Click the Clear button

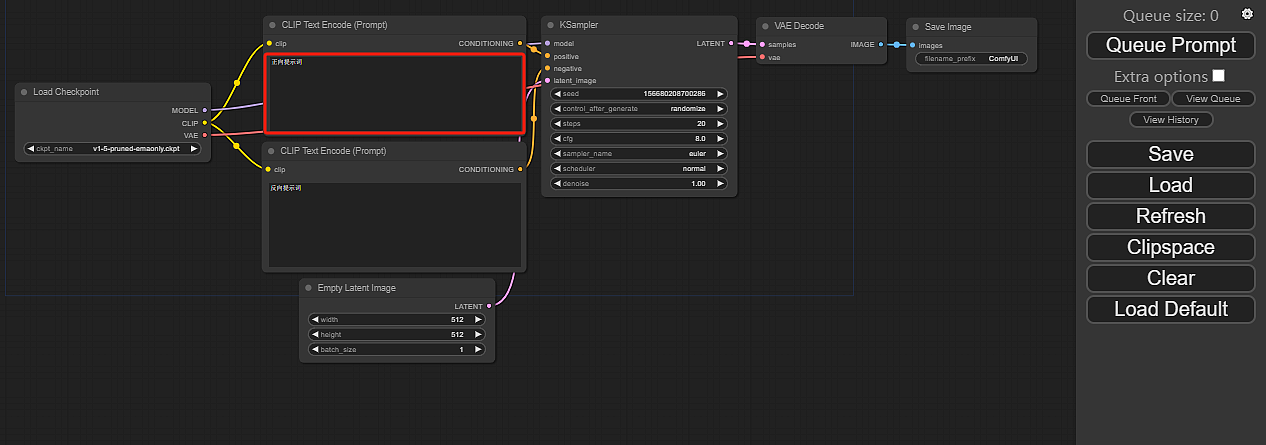[1170, 278]
